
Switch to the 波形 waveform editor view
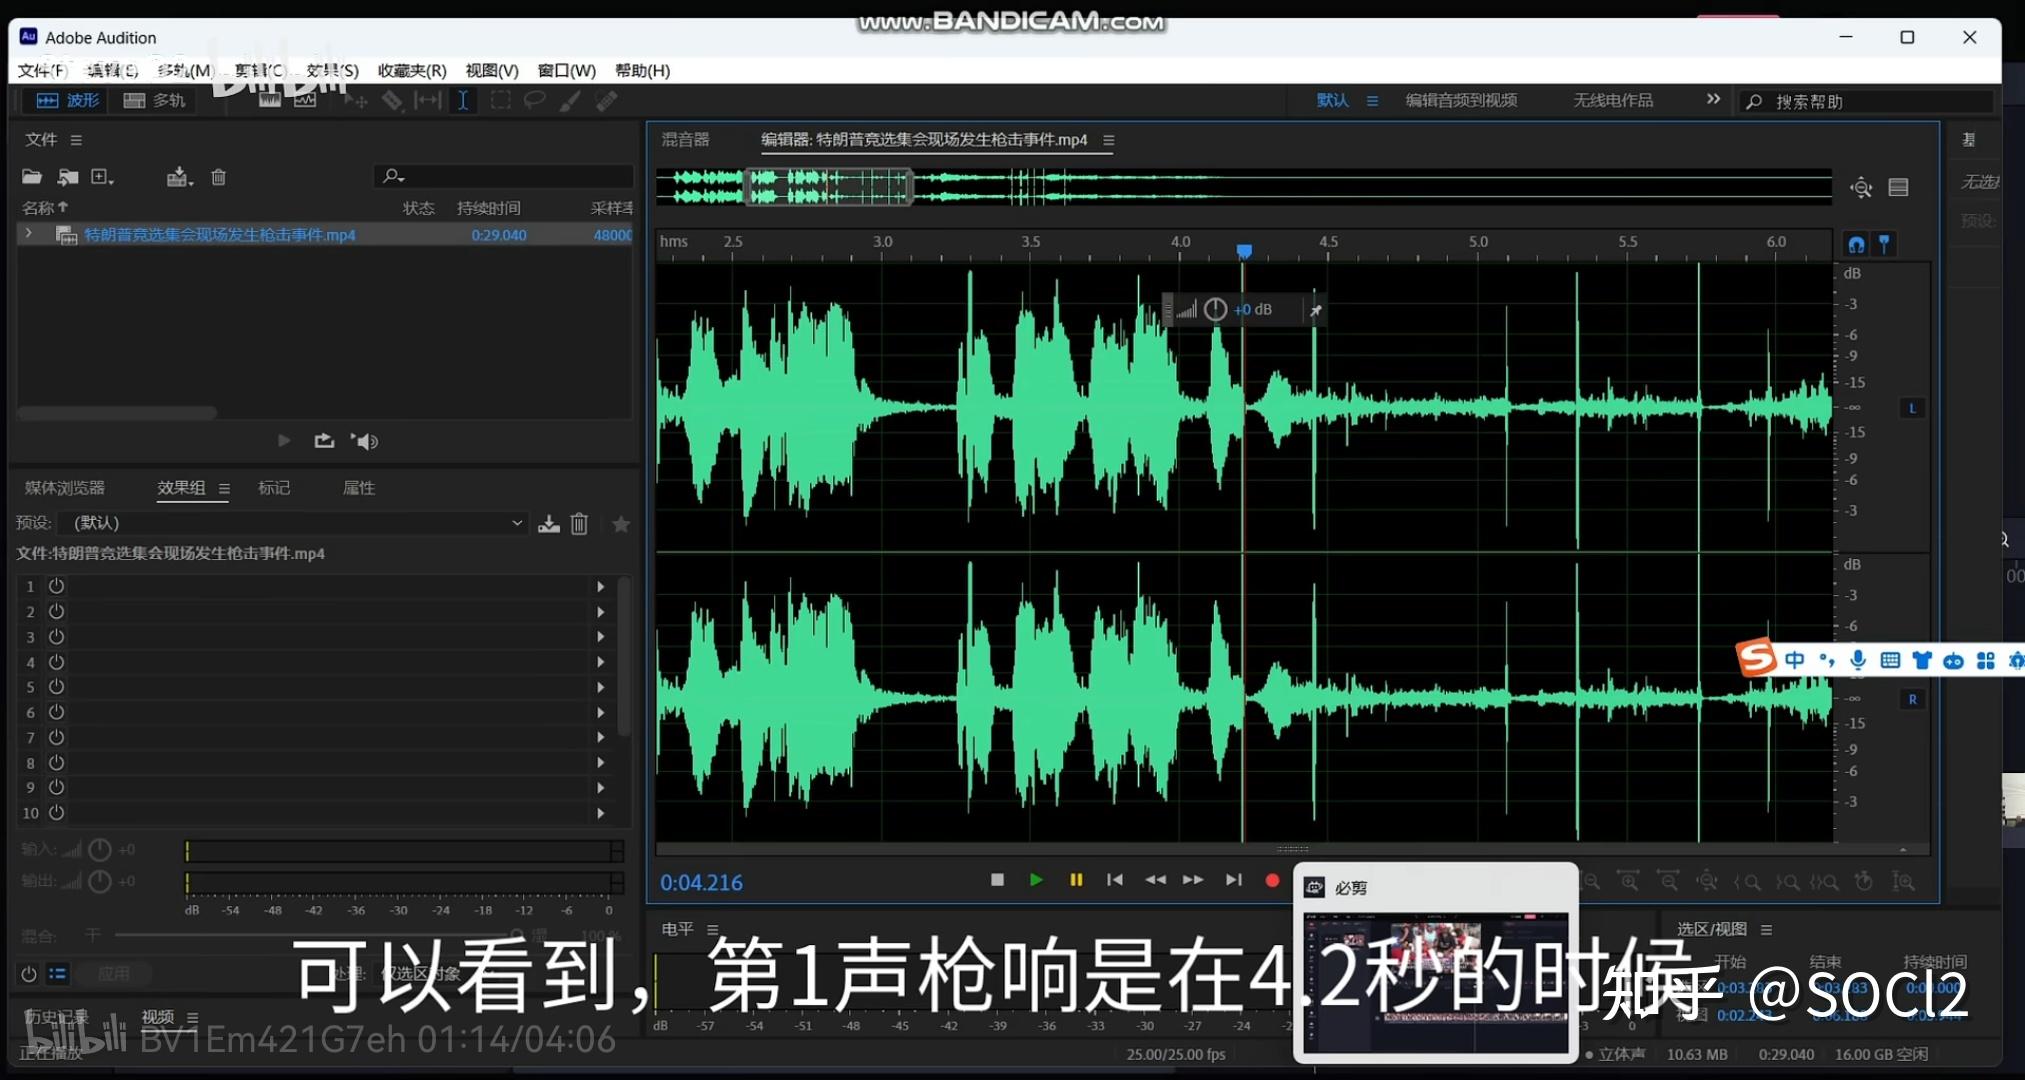[x=67, y=100]
